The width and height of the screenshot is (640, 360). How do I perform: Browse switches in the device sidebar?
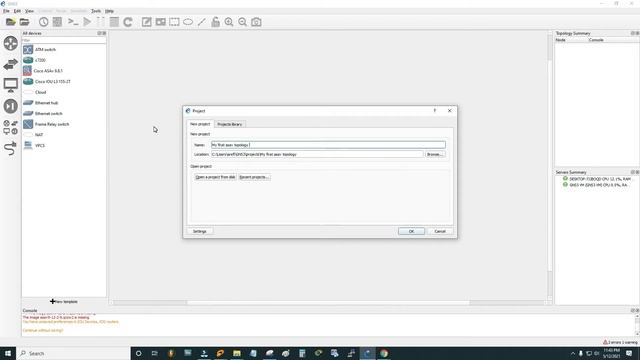click(x=11, y=64)
